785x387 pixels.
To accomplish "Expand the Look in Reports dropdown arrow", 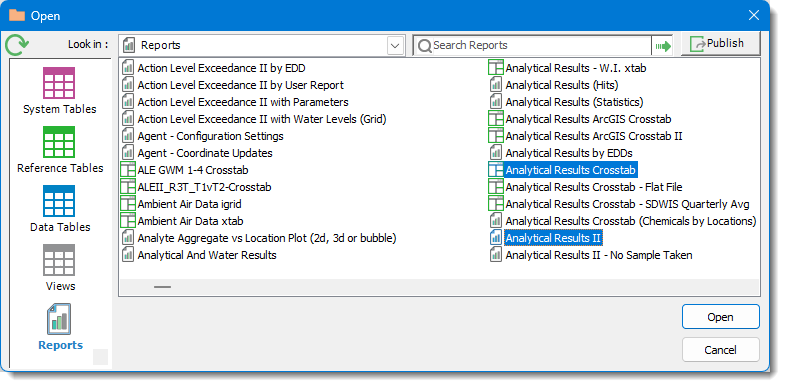I will (x=395, y=46).
